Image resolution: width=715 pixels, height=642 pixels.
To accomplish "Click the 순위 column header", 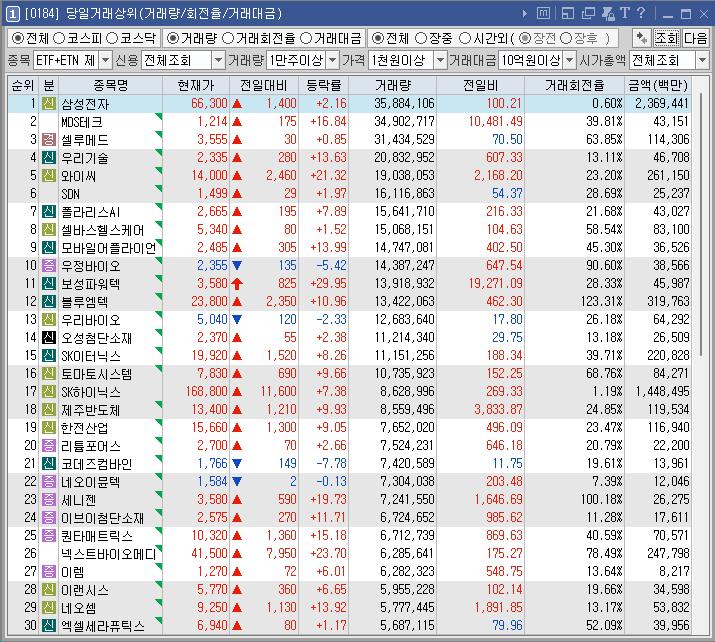I will (23, 85).
